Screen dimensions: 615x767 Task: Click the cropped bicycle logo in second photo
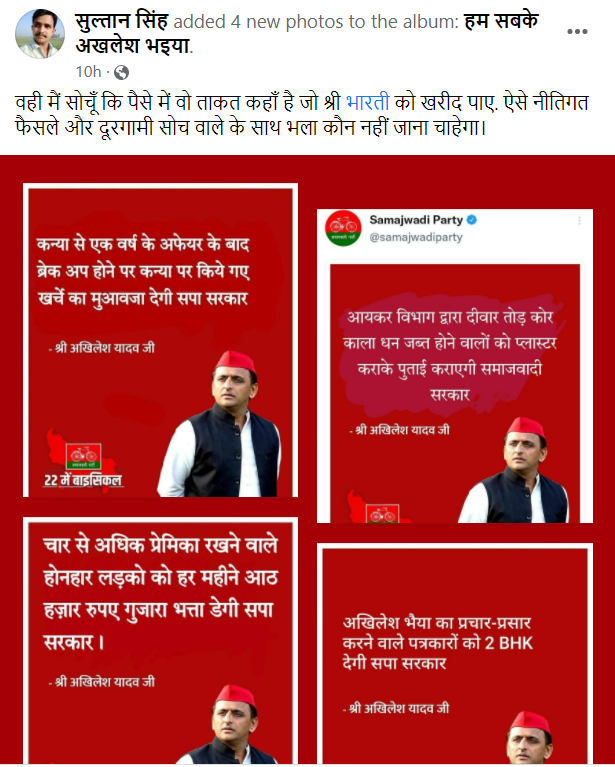point(382,514)
